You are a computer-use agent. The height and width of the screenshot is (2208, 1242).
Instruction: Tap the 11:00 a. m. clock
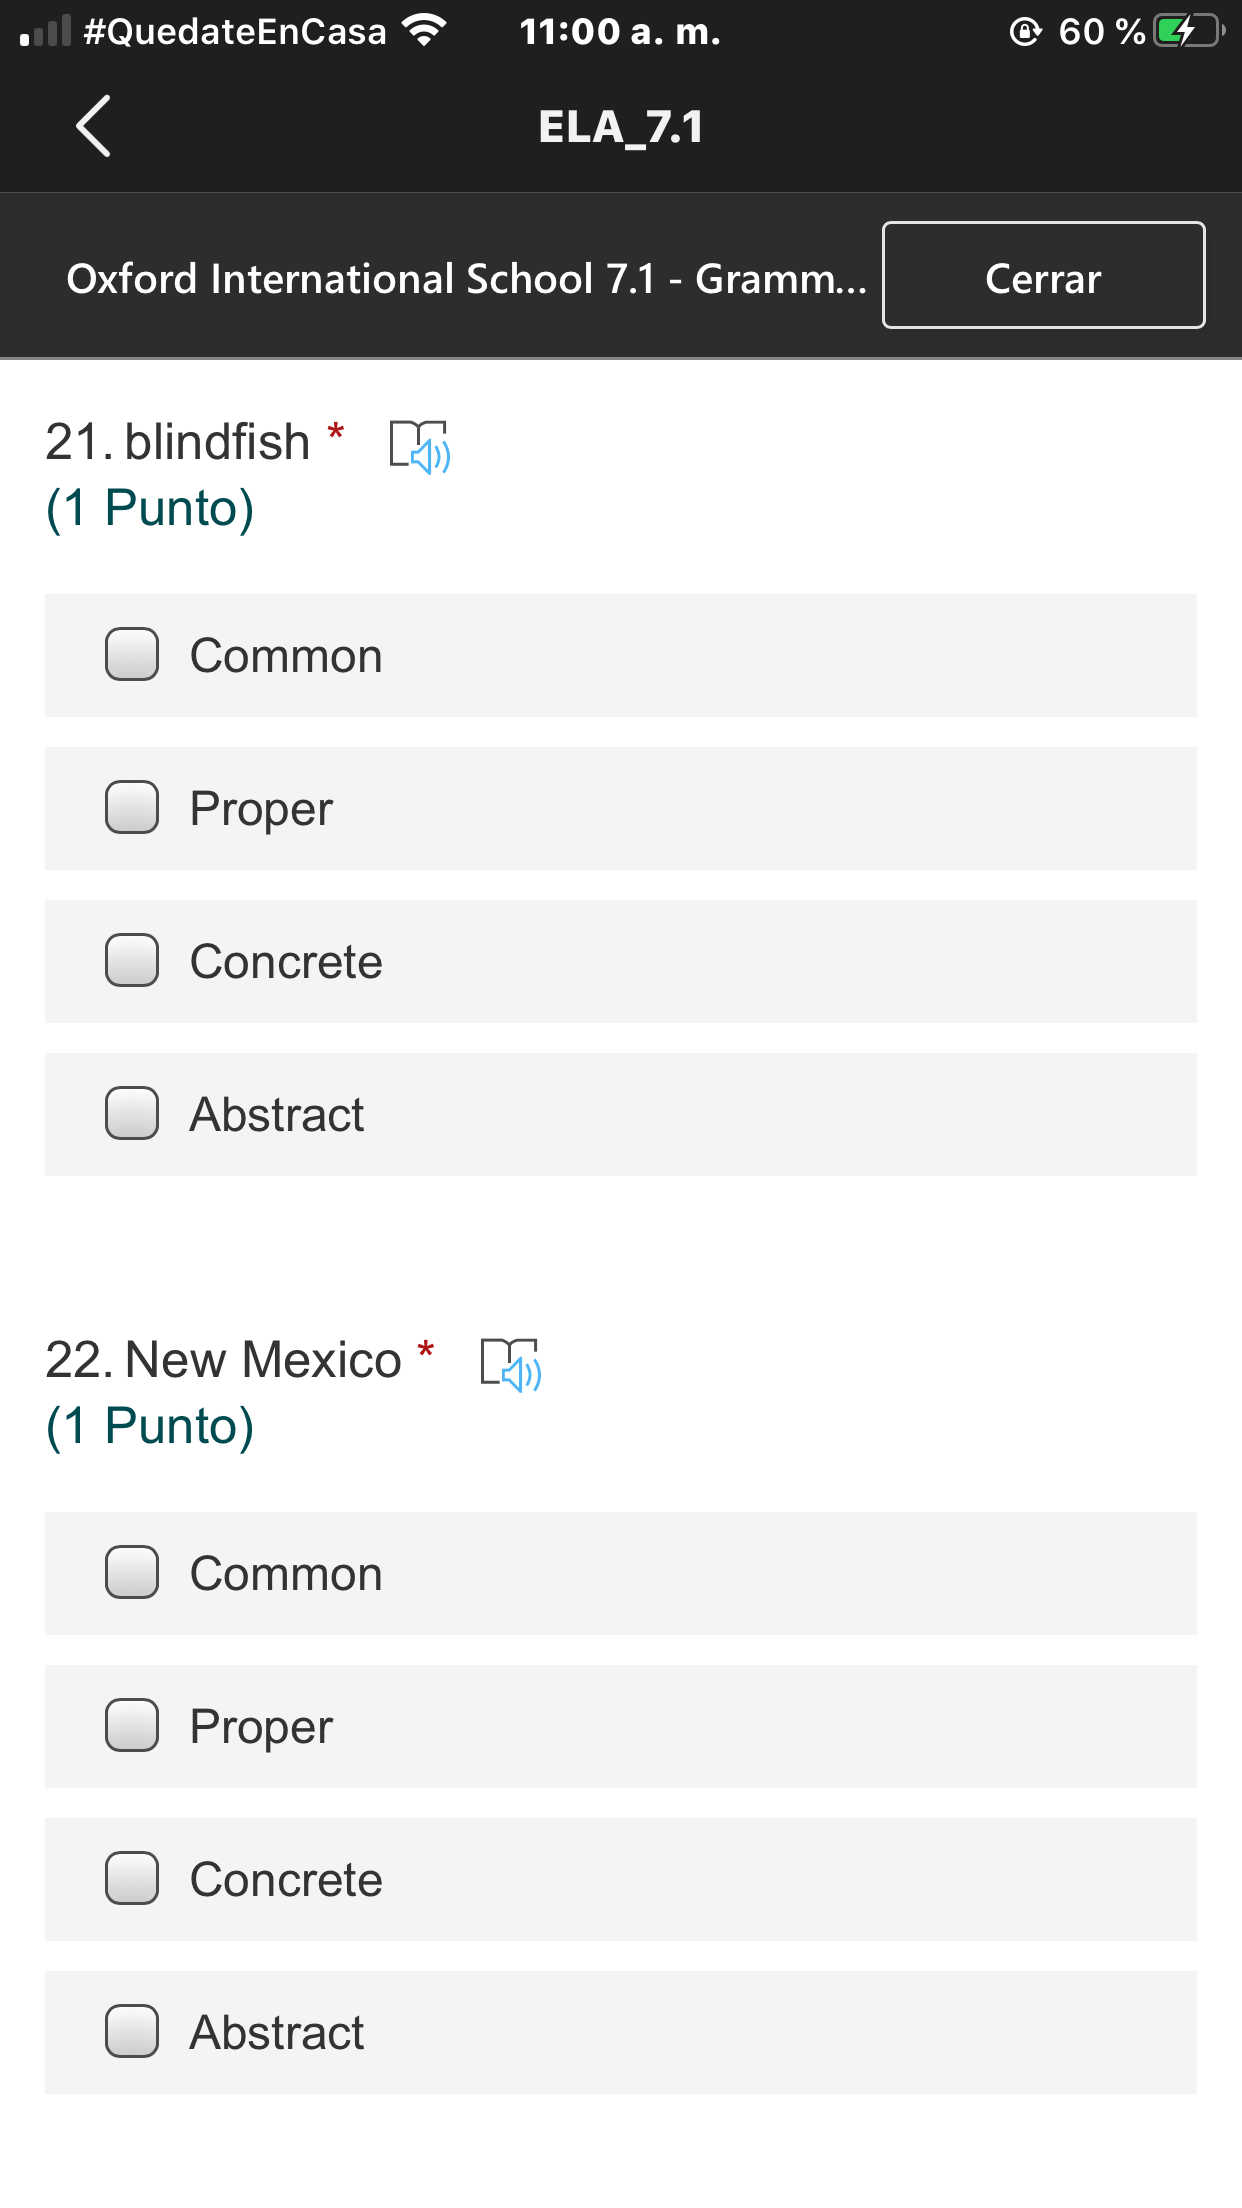pos(620,32)
